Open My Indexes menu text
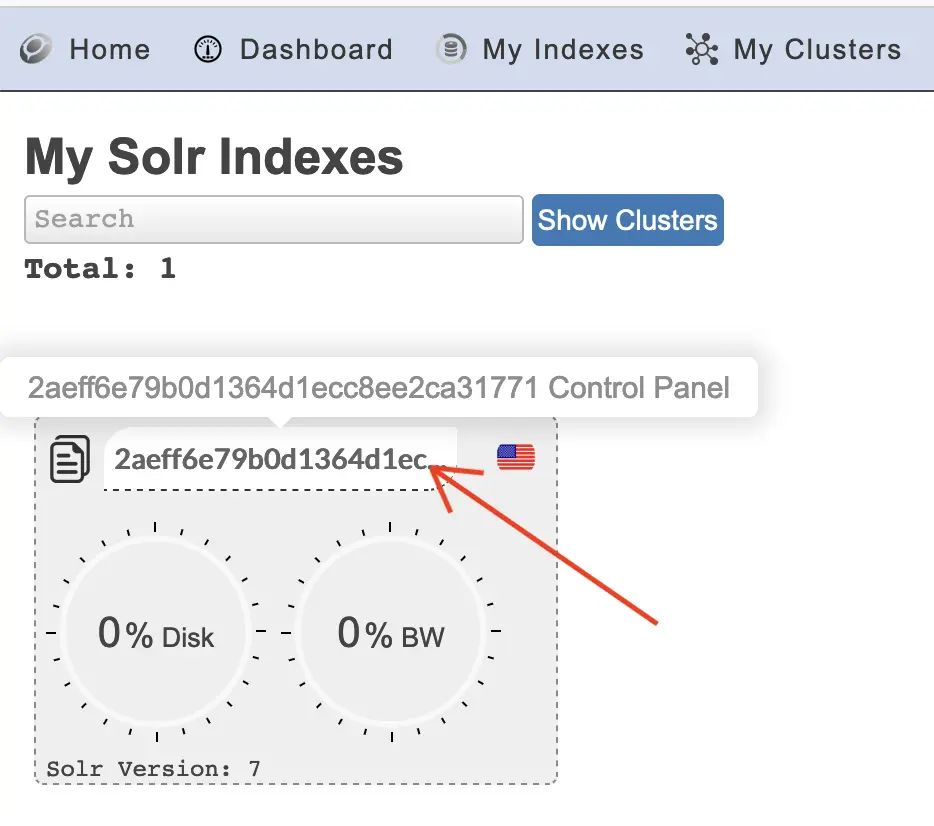This screenshot has width=934, height=826. point(563,49)
